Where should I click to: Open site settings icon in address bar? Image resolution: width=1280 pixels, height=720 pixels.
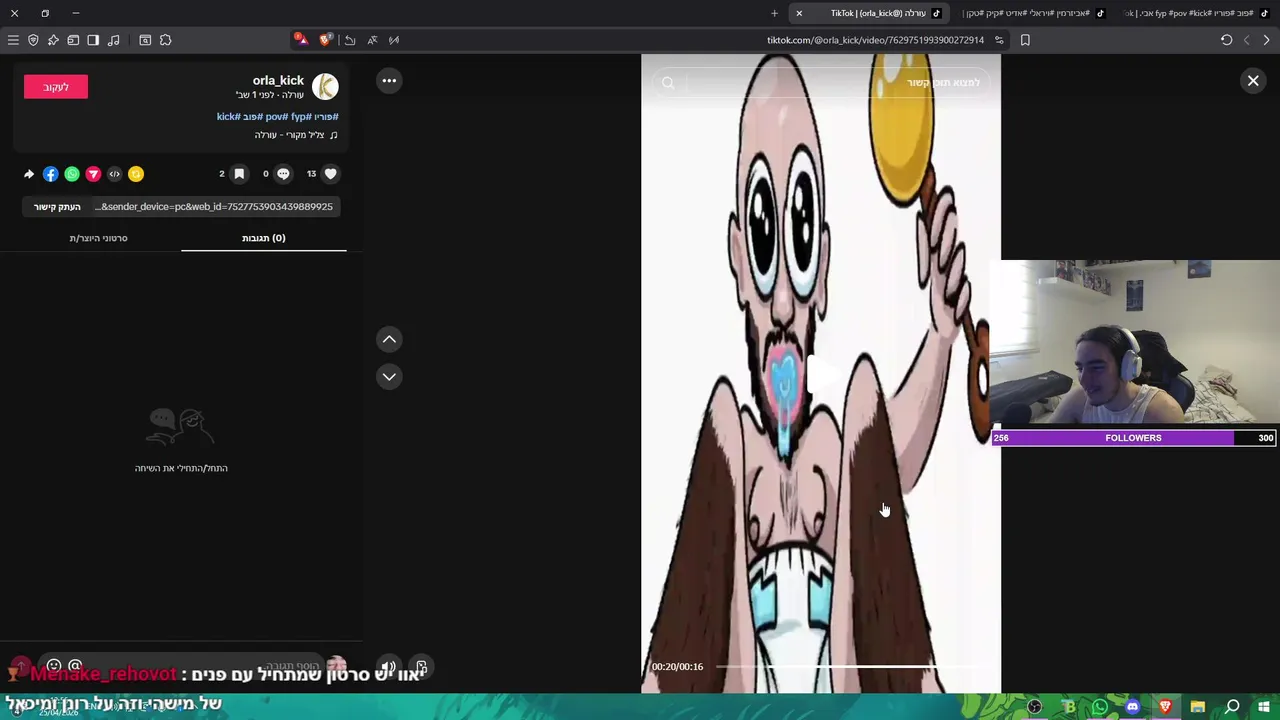(999, 40)
